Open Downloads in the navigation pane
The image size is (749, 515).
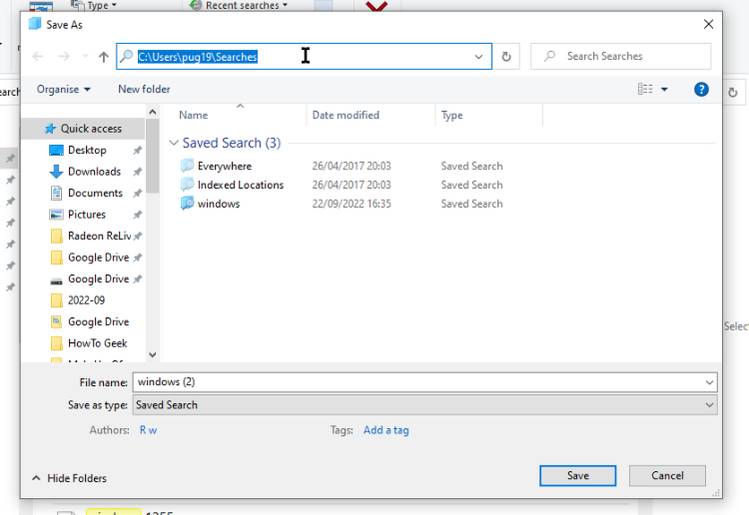pyautogui.click(x=94, y=172)
